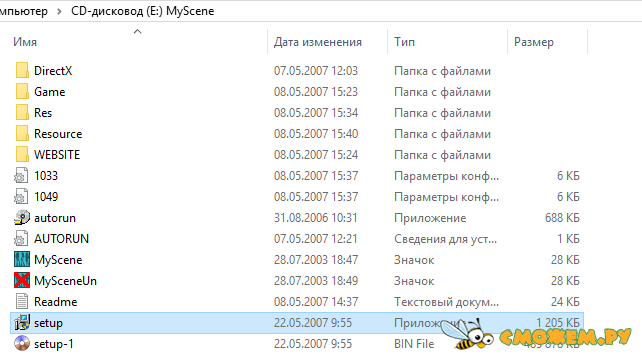Click date 07.05.2007 12:03 in DirectX row
Screen dimensions: 642x361
pyautogui.click(x=316, y=71)
